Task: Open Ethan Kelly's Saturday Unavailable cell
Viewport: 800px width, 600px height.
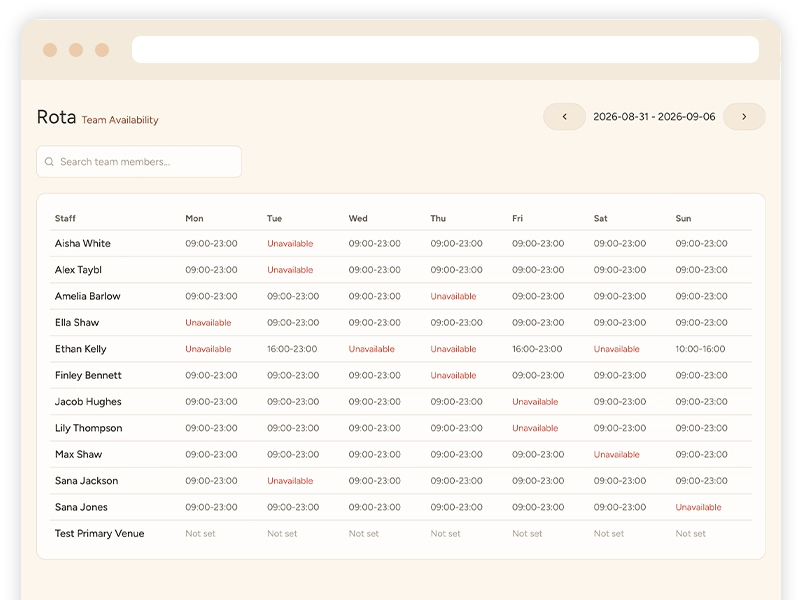Action: click(616, 349)
